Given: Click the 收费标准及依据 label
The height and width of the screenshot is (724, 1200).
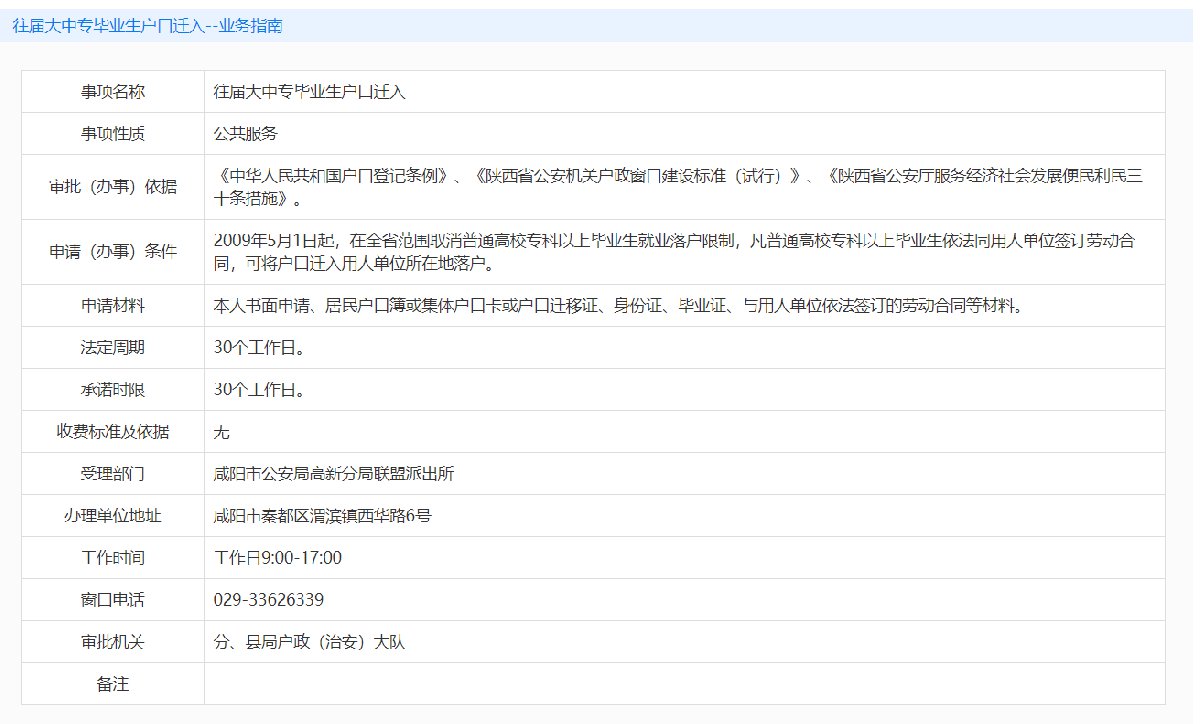Looking at the screenshot, I should tap(113, 432).
